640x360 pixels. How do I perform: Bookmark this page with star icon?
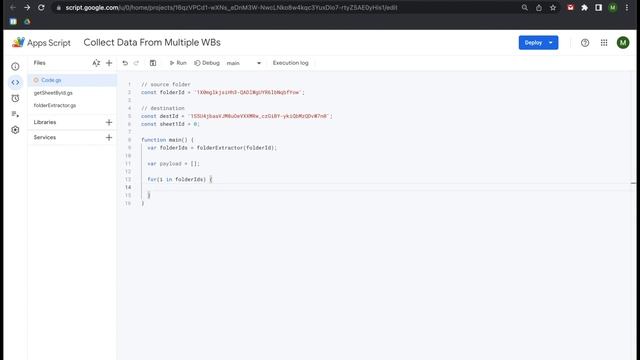tap(553, 7)
